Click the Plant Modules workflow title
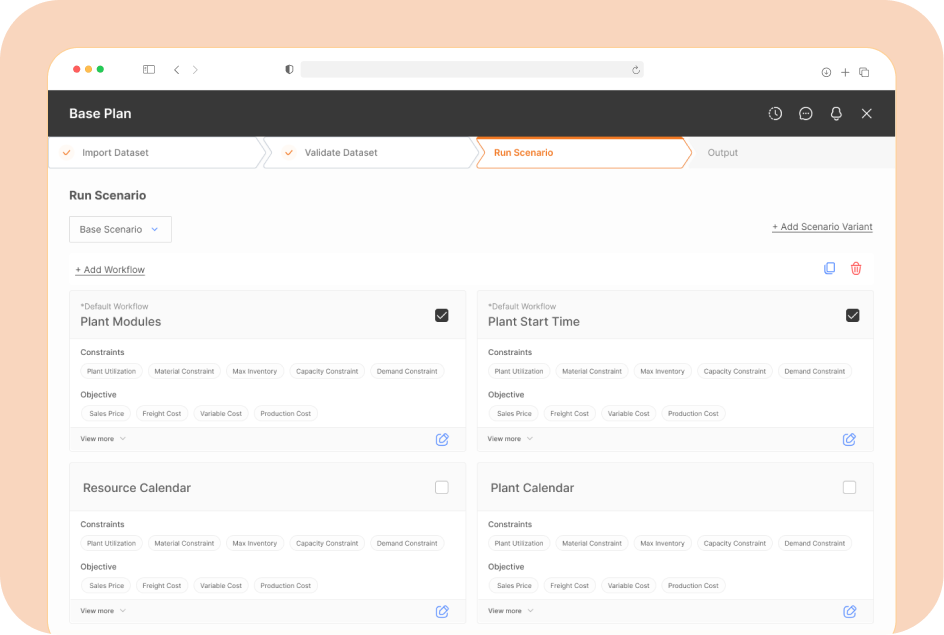This screenshot has height=635, width=944. click(x=120, y=321)
